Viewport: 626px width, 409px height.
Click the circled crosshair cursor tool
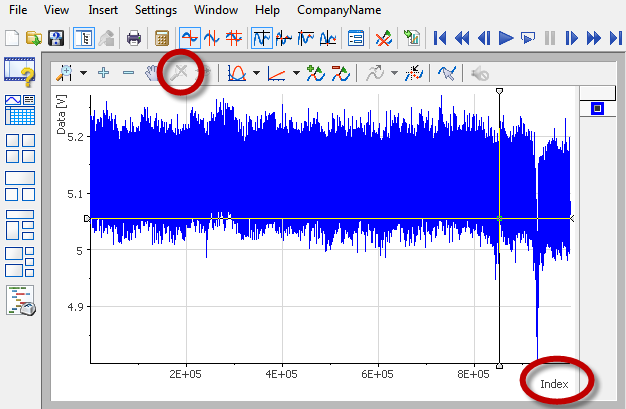tap(181, 73)
